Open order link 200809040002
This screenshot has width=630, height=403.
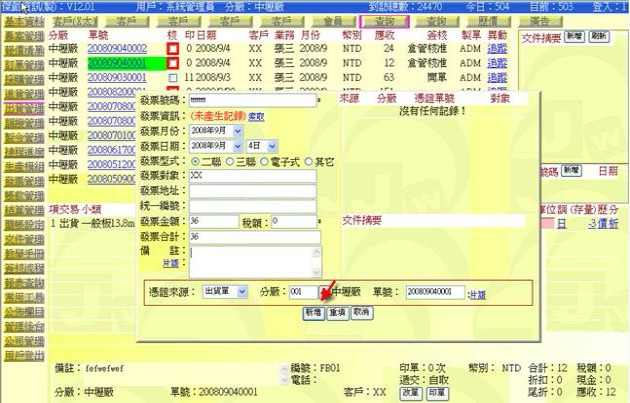click(x=117, y=48)
